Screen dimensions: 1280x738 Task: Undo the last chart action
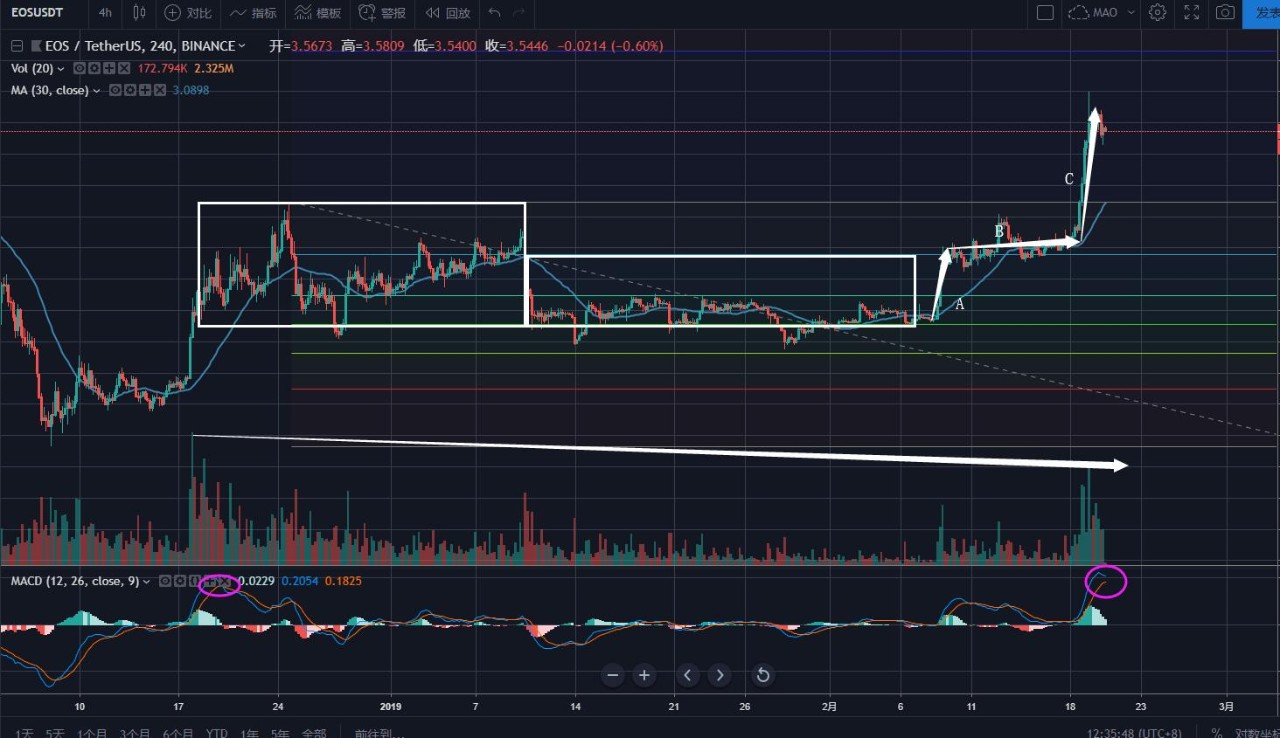(494, 13)
